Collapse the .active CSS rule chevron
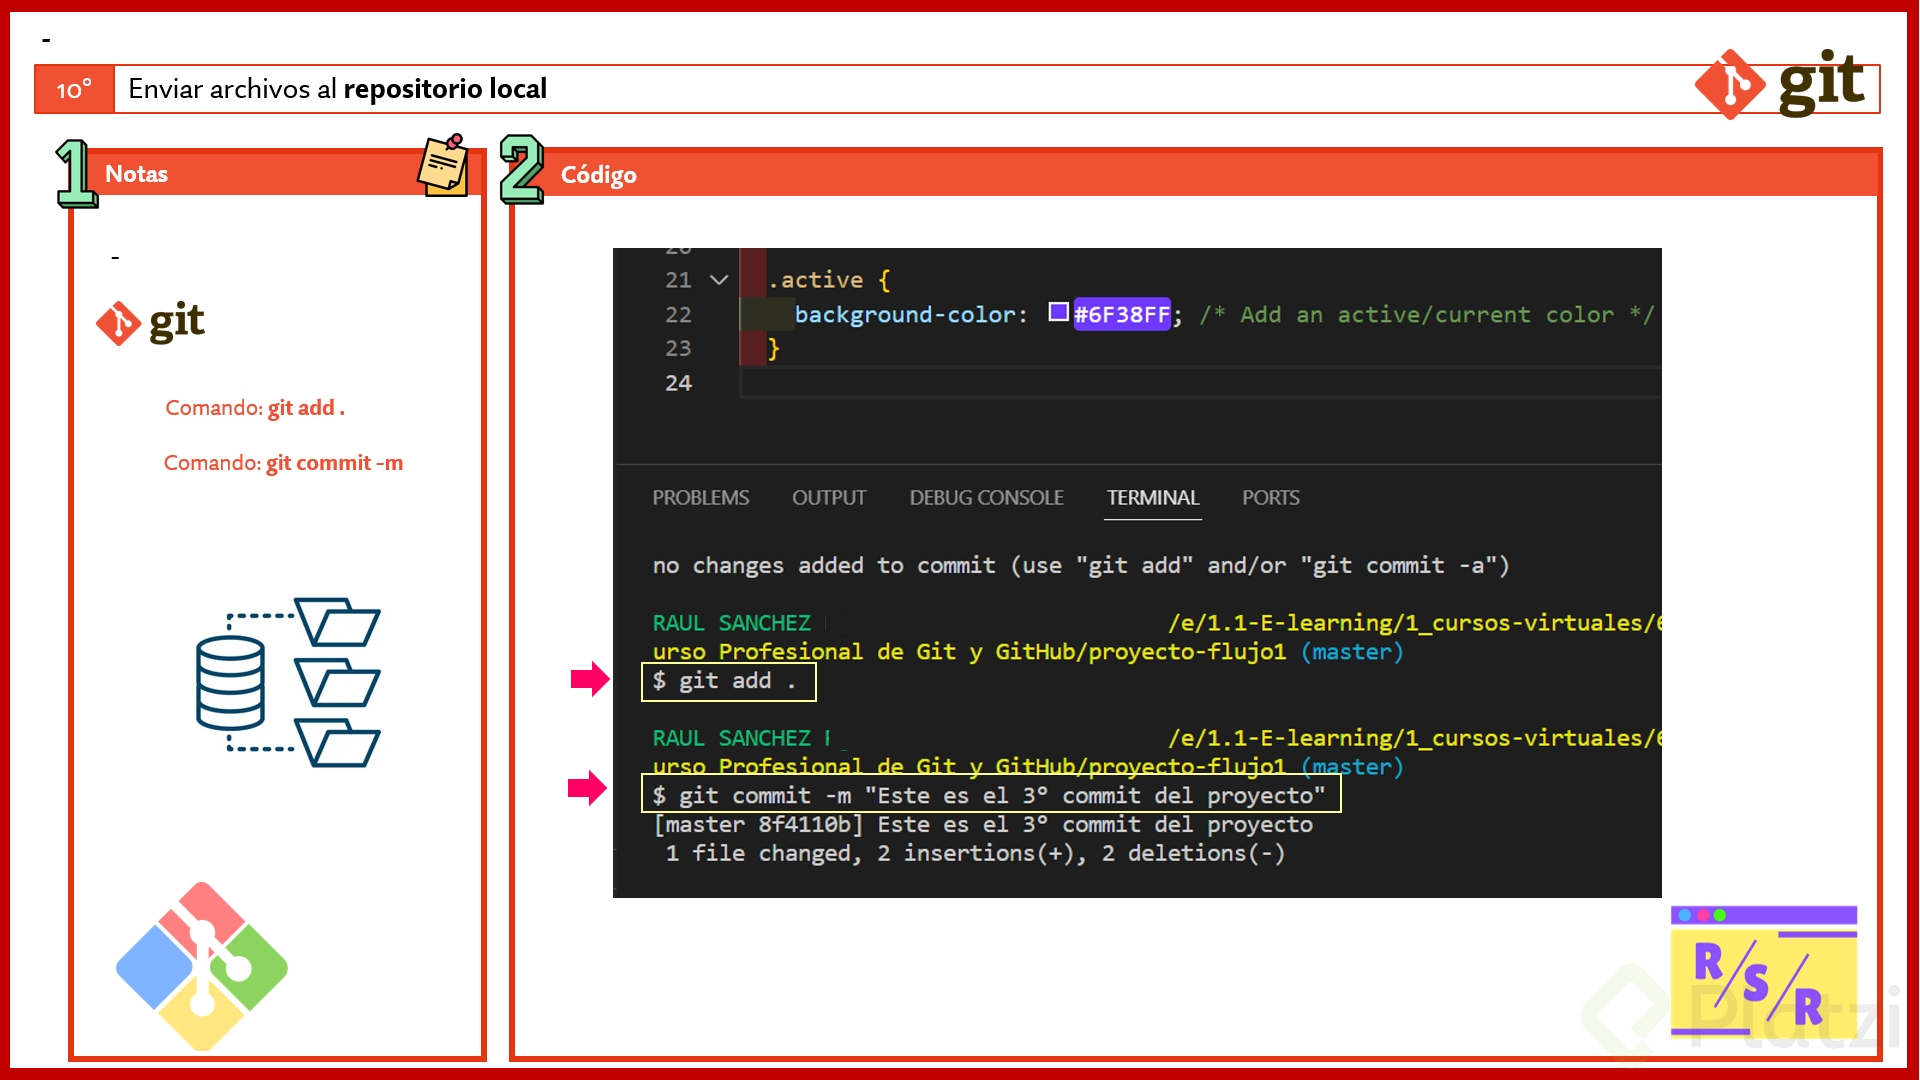Screen dimensions: 1920x1080 719,280
